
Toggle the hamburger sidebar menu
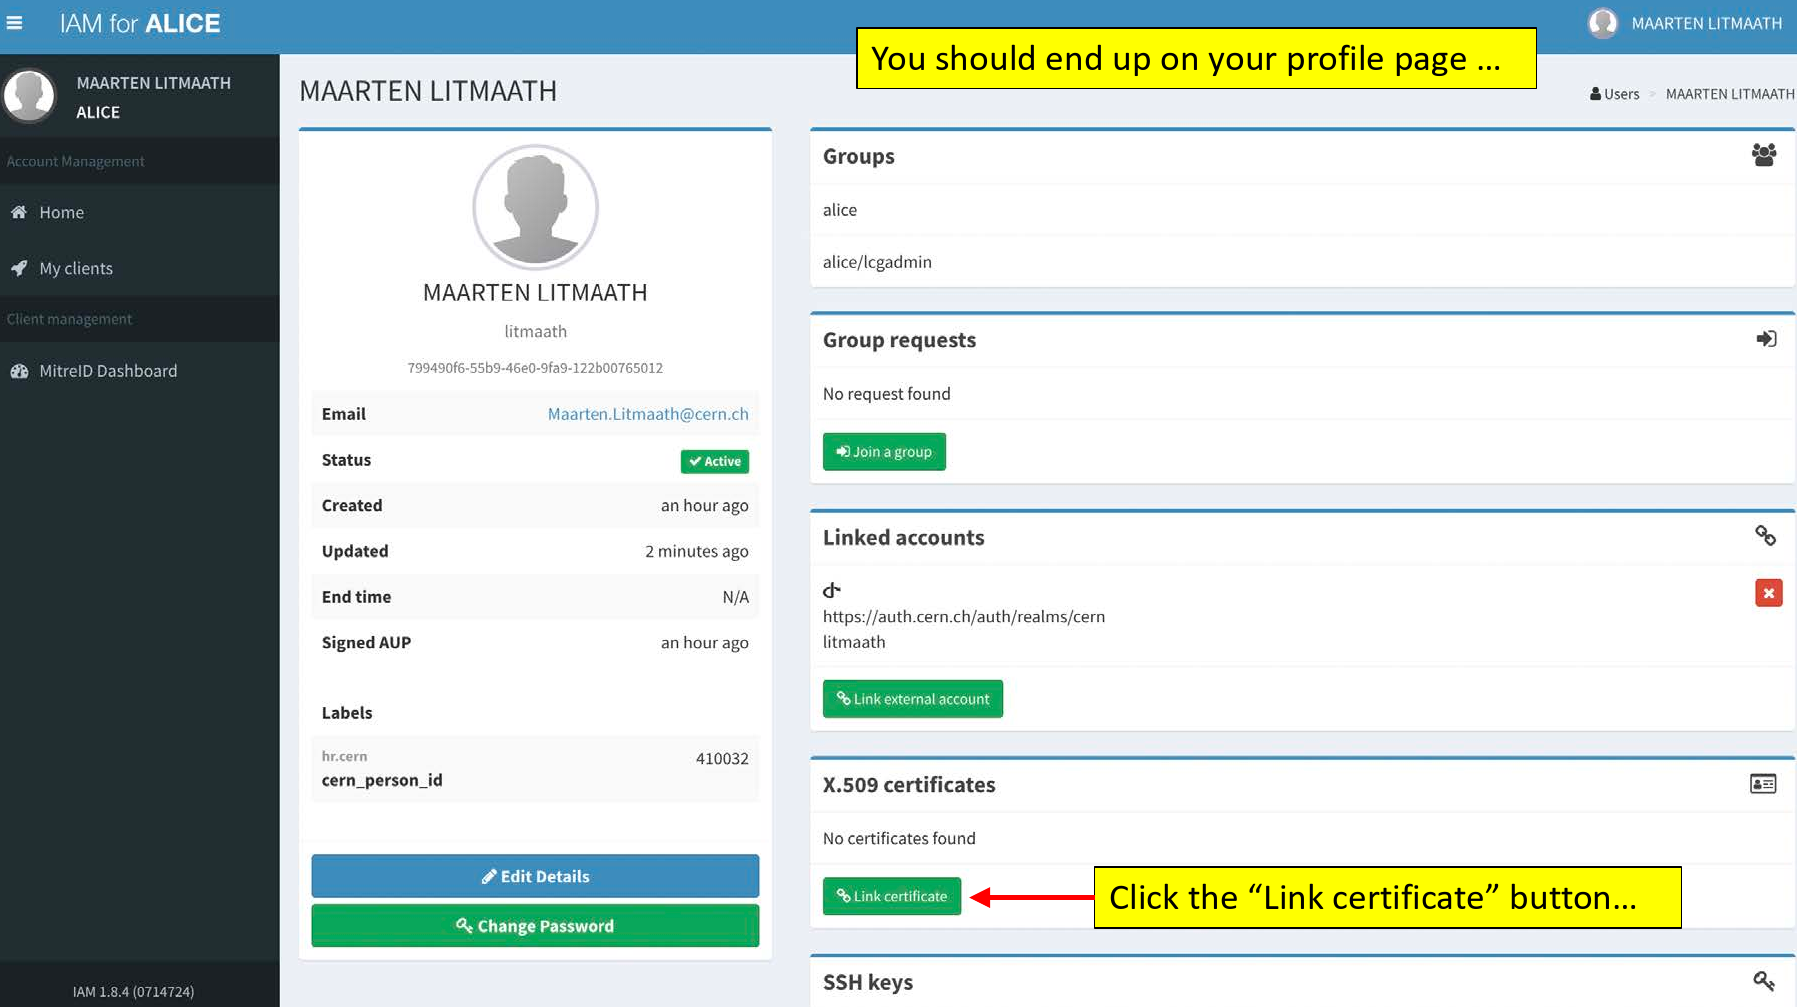[14, 22]
